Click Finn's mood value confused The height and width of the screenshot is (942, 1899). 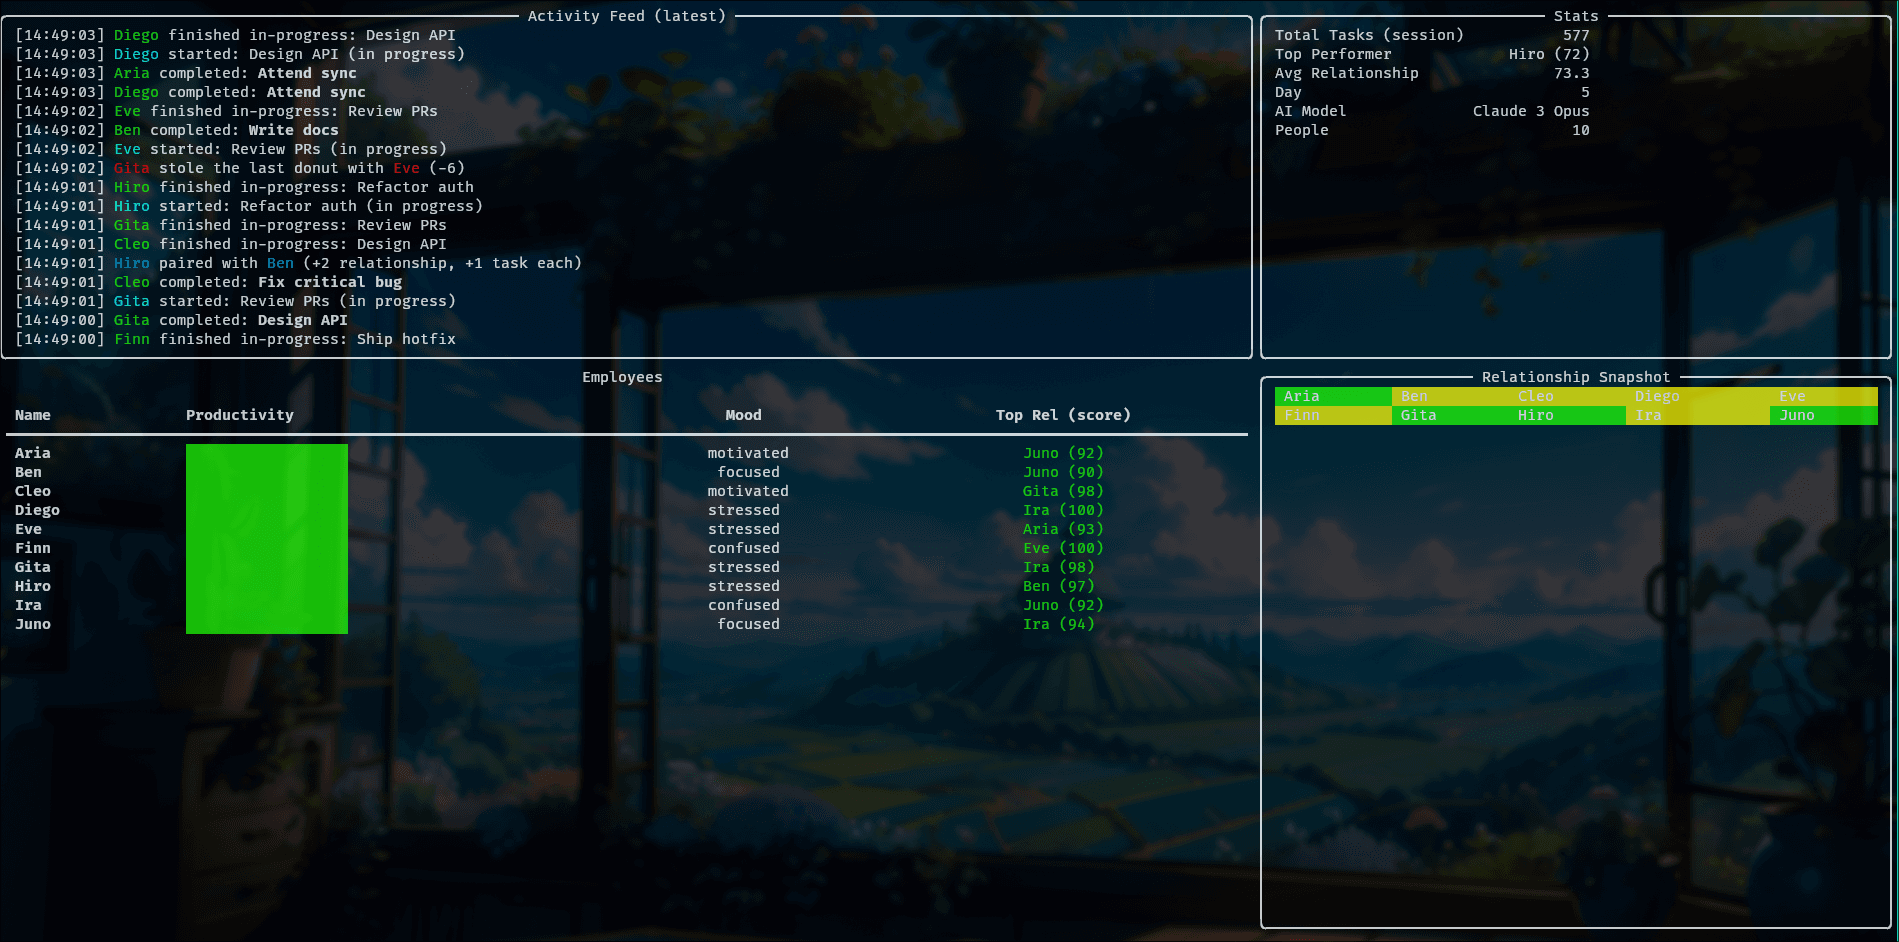(743, 548)
